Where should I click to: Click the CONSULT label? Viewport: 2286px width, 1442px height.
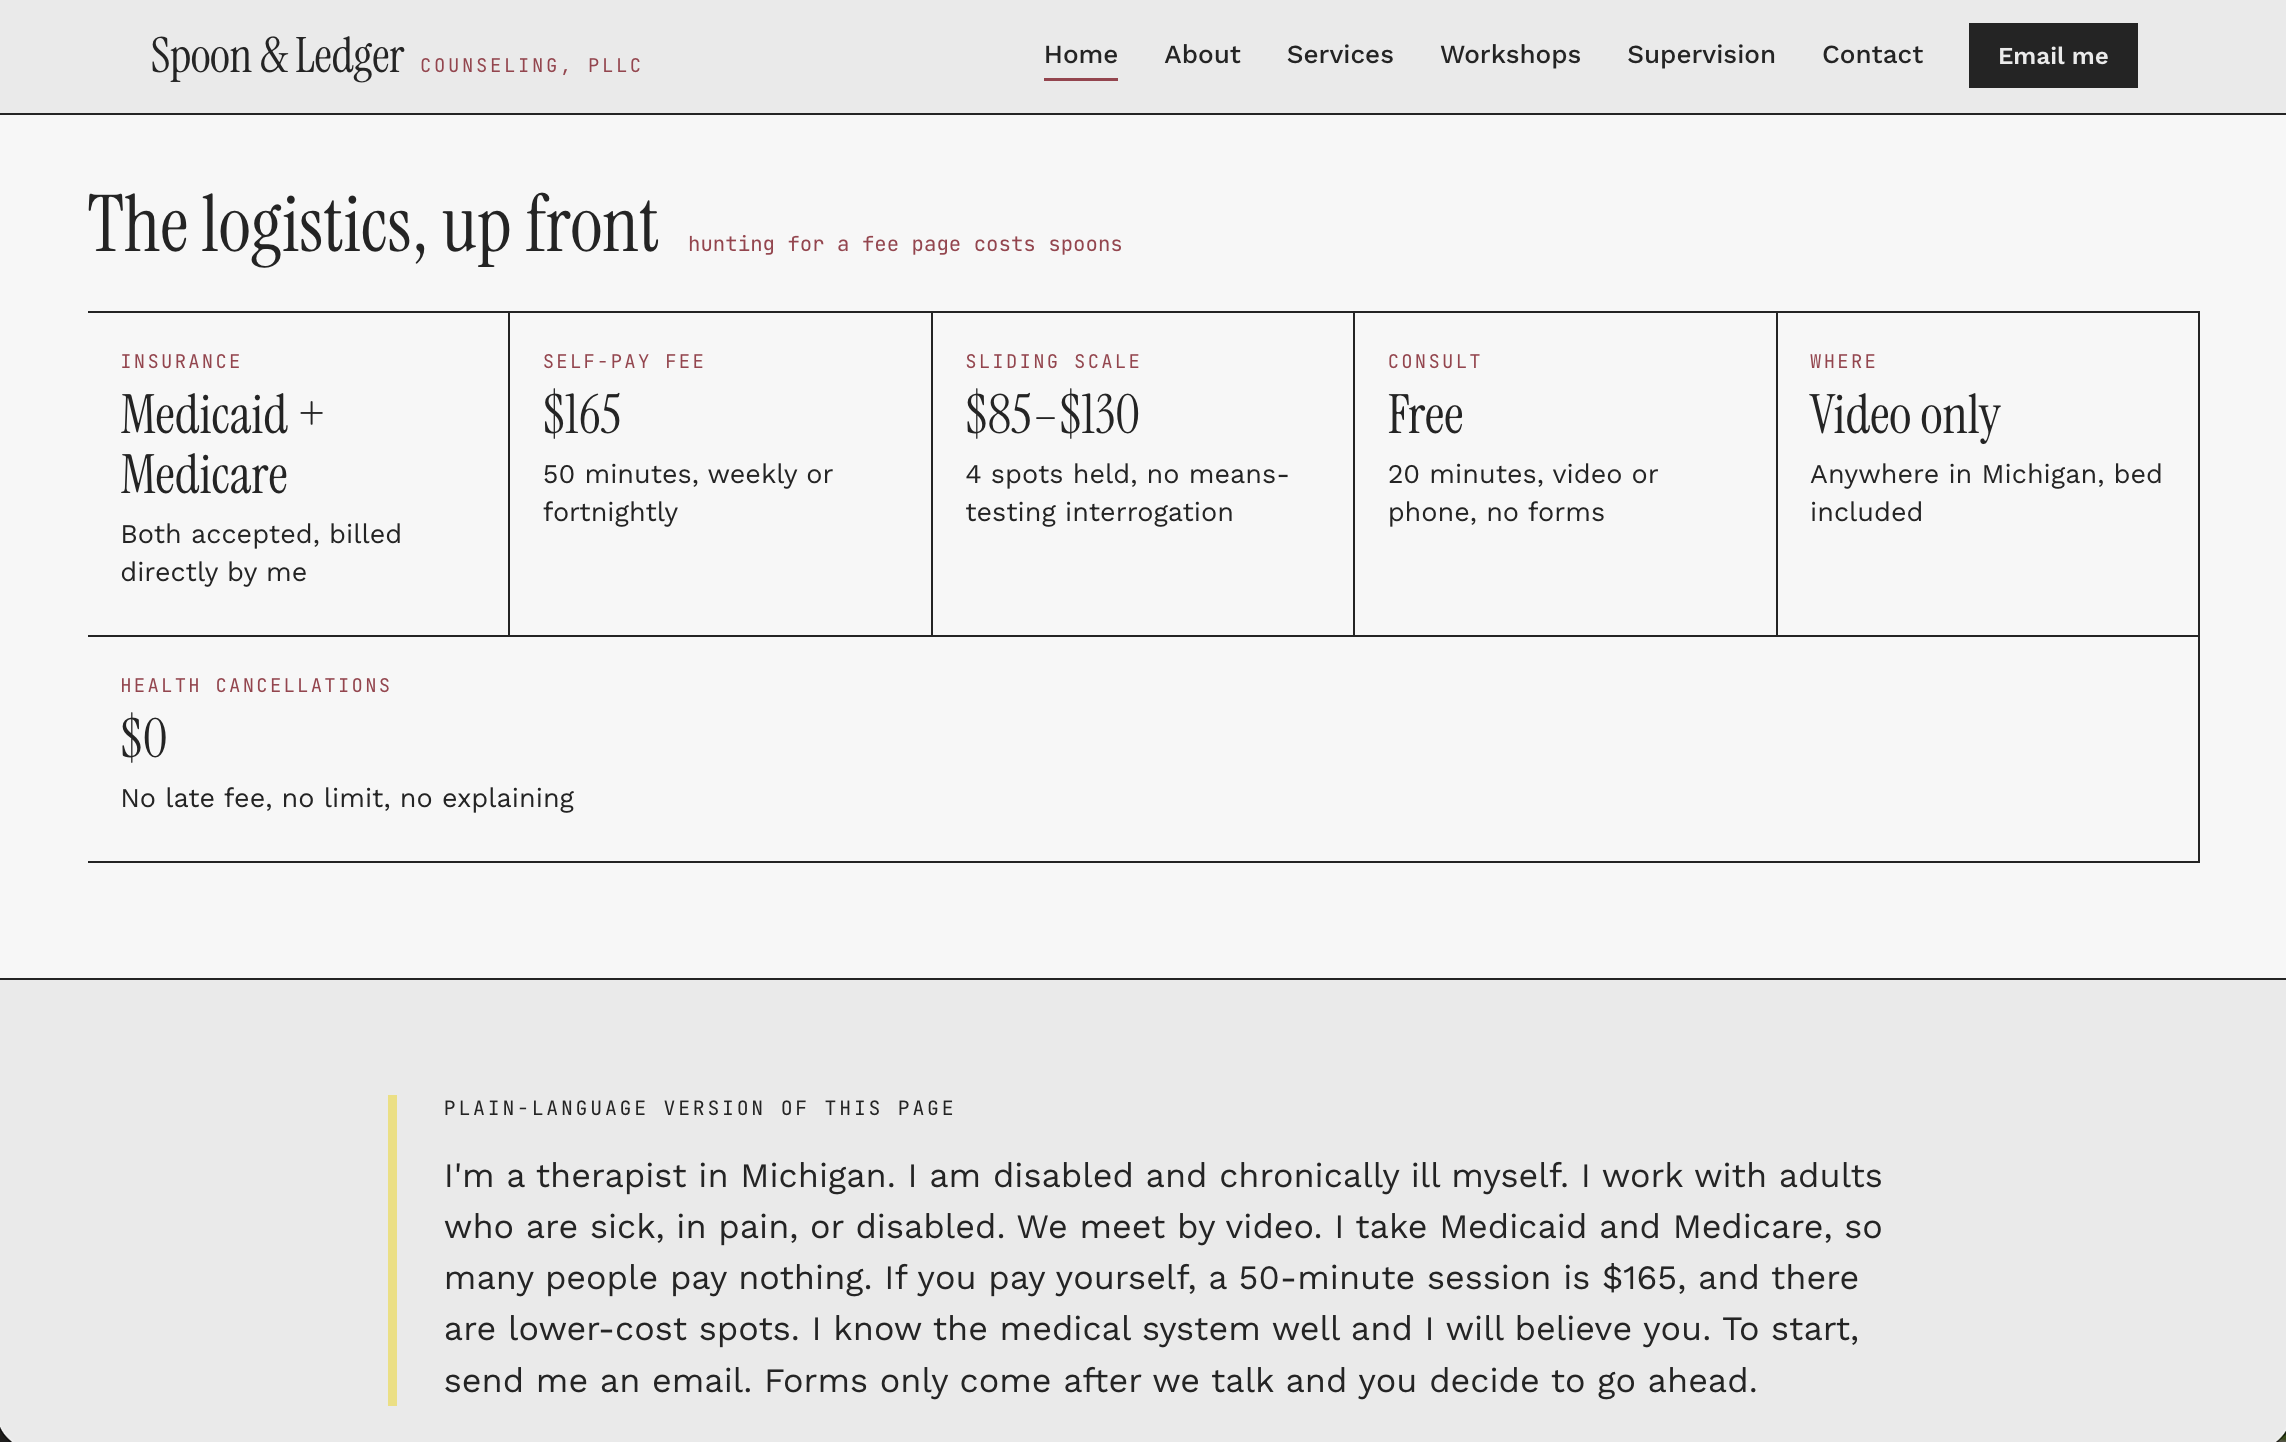click(1434, 362)
